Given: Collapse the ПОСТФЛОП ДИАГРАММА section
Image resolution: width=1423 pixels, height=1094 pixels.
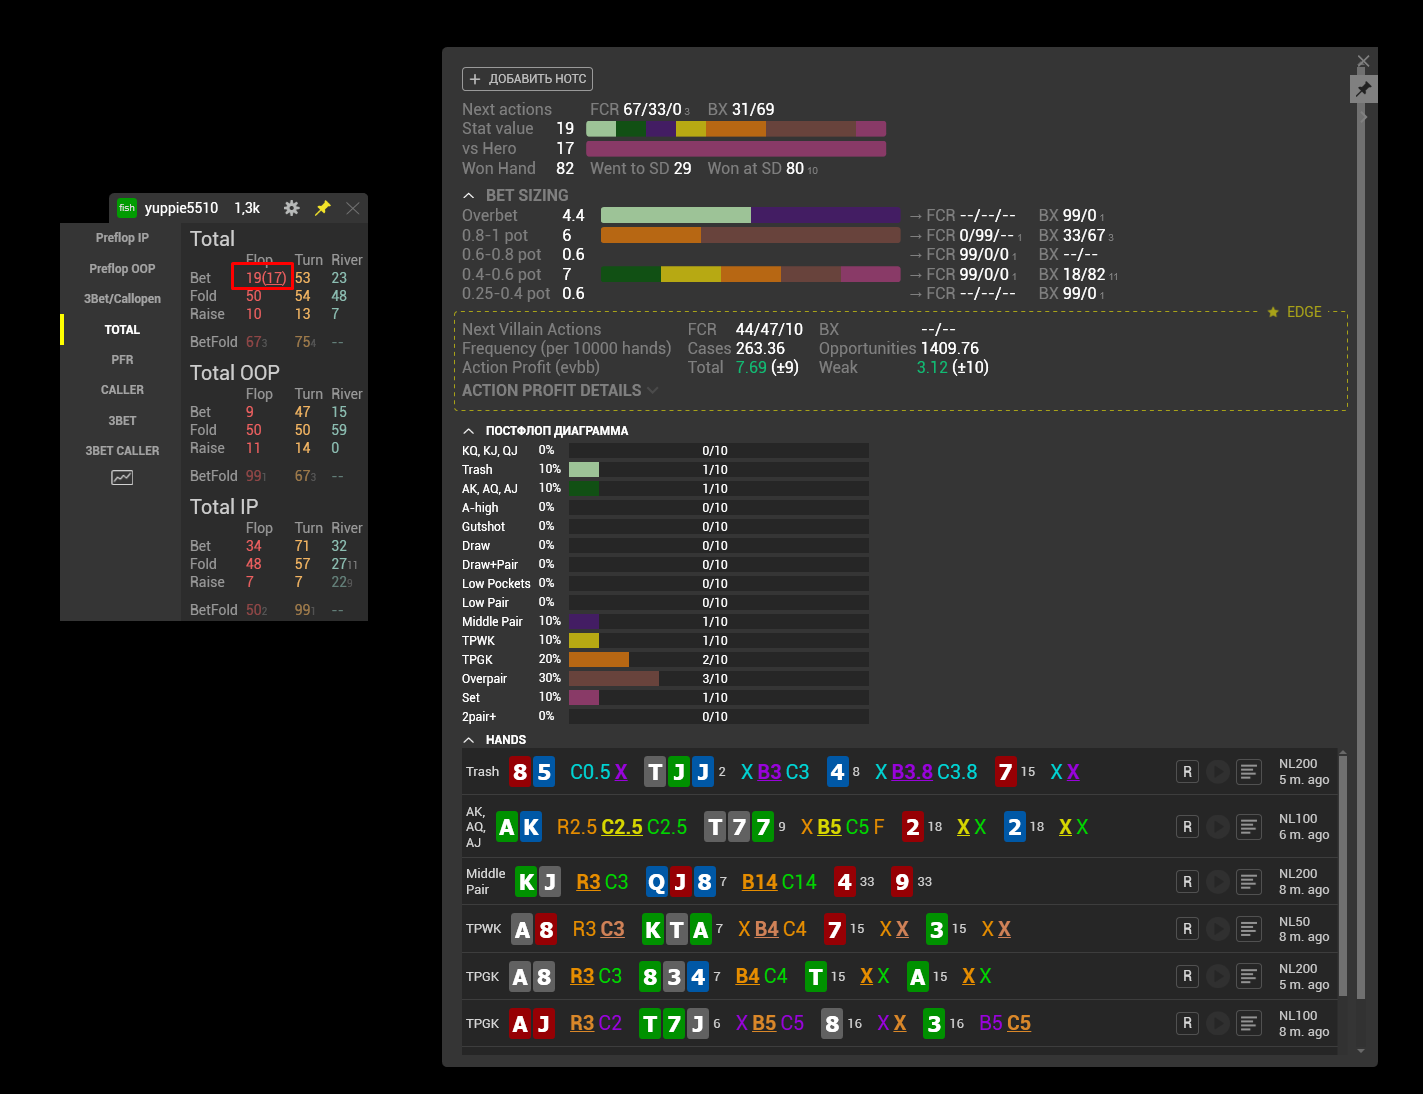Looking at the screenshot, I should point(469,431).
